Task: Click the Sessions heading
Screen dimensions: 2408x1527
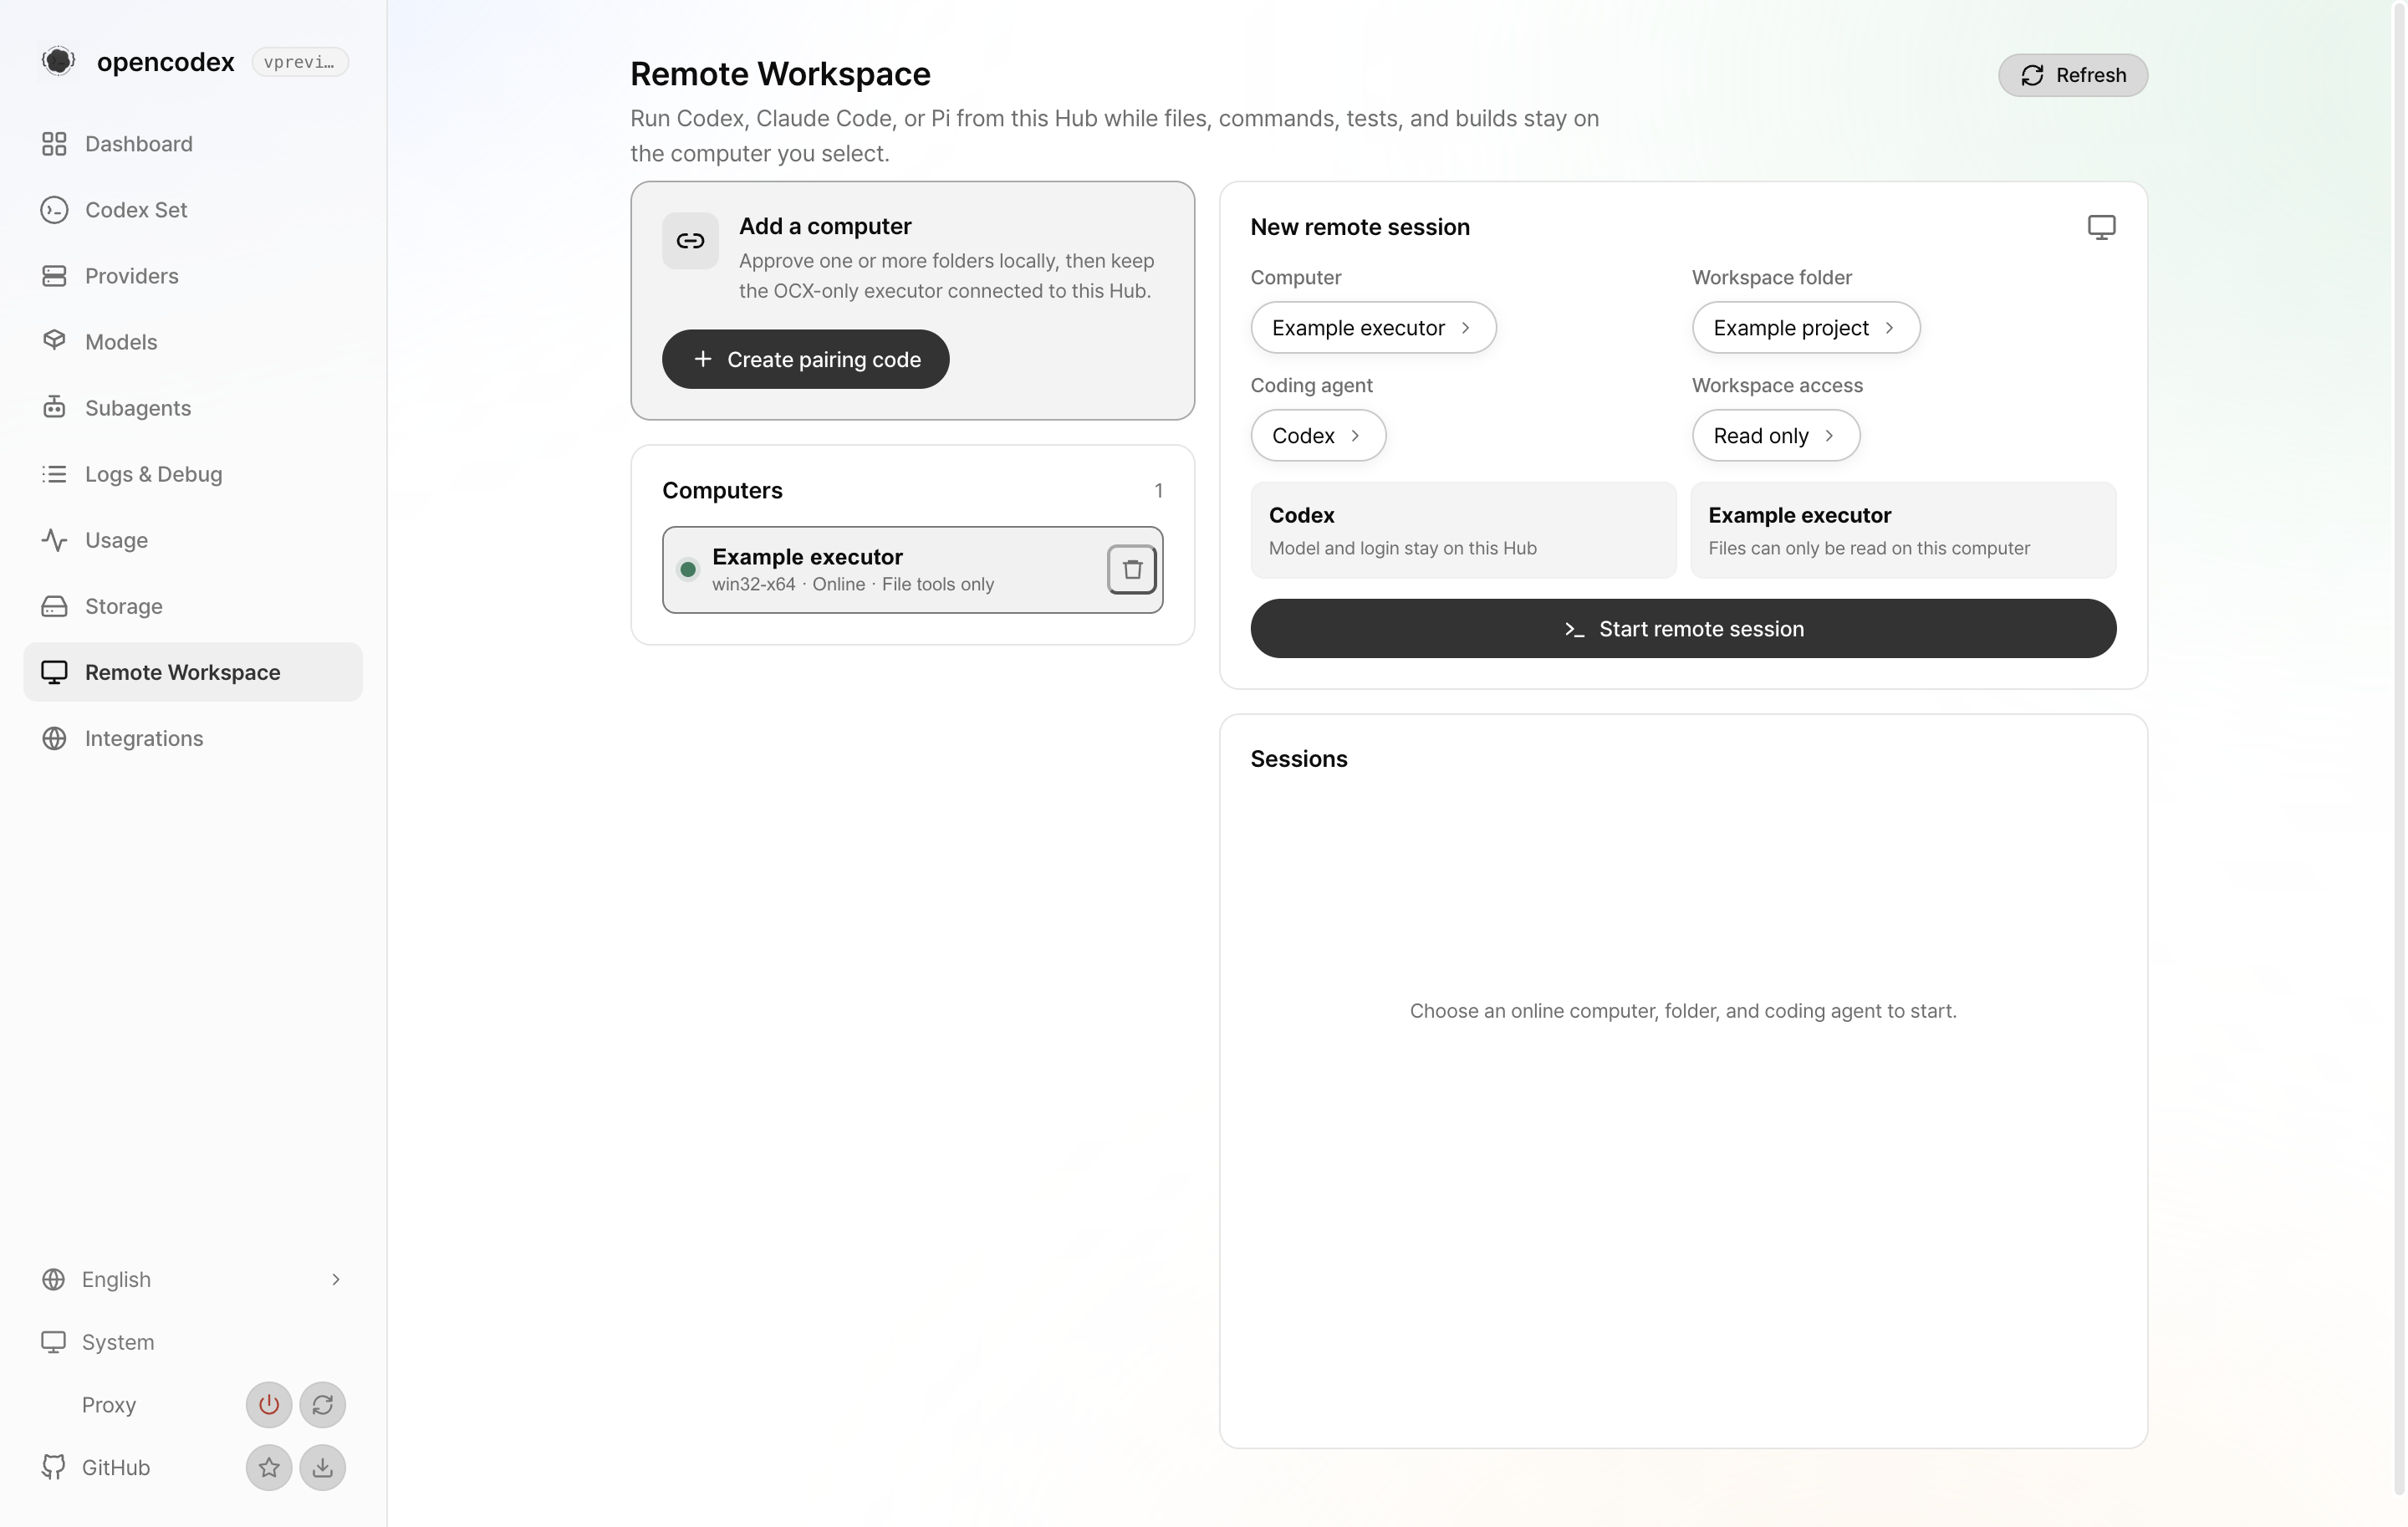Action: [1299, 759]
